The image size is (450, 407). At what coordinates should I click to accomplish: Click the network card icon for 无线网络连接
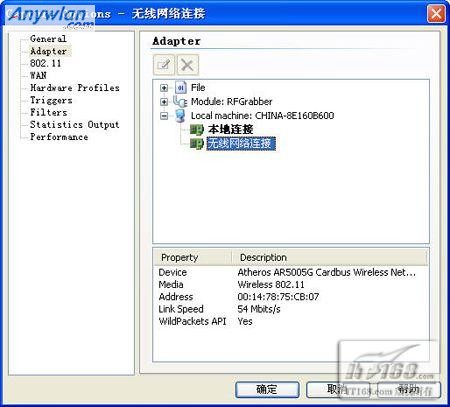[197, 144]
